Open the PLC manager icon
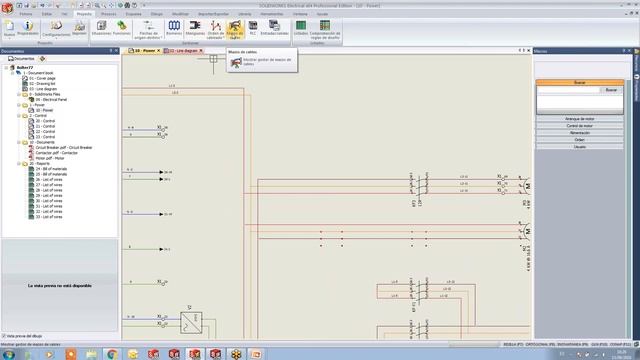The image size is (640, 360). (x=253, y=28)
